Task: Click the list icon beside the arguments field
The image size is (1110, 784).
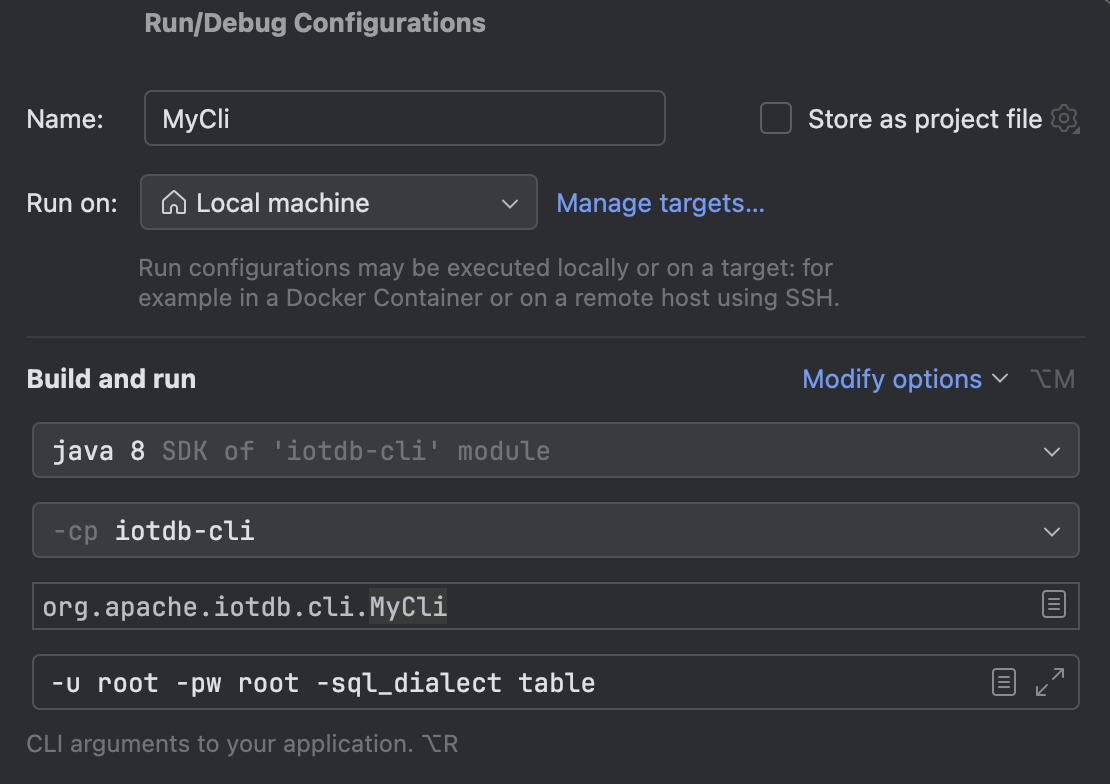Action: 1003,681
